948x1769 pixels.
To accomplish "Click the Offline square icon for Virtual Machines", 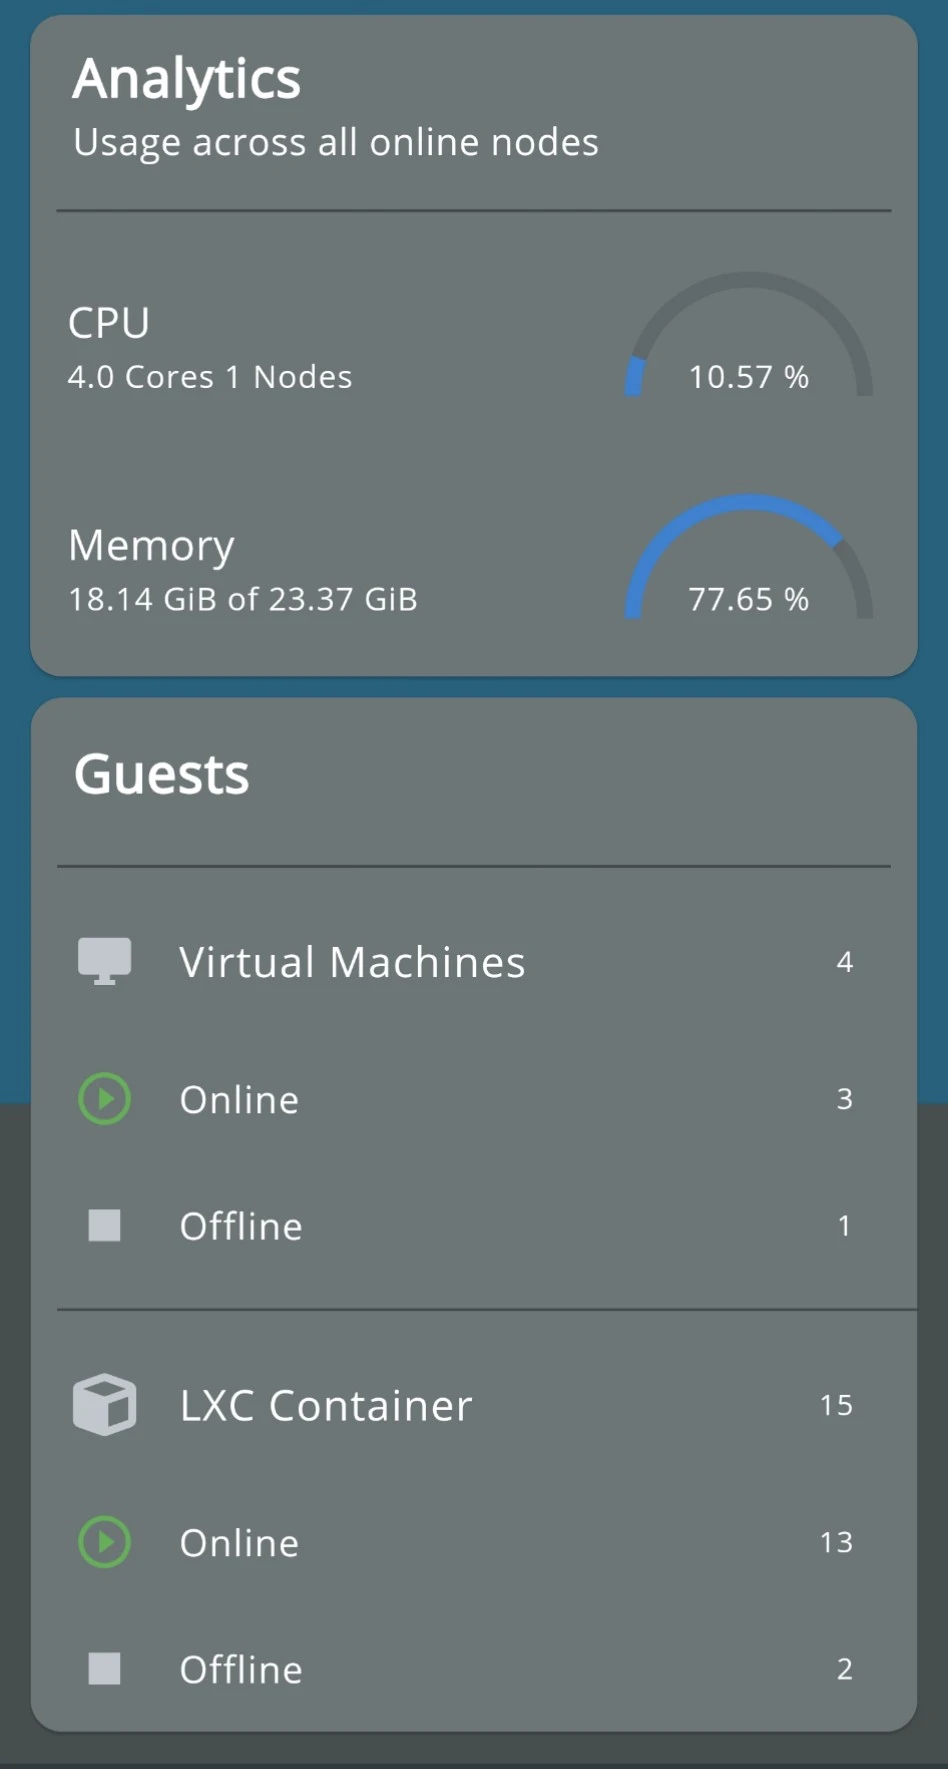I will click(x=105, y=1225).
